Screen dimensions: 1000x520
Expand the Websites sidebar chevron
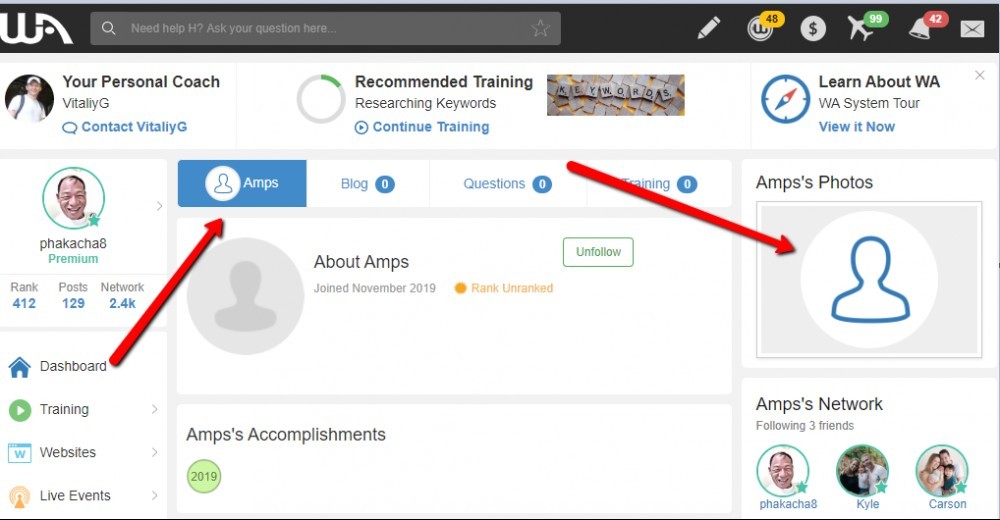pyautogui.click(x=154, y=452)
